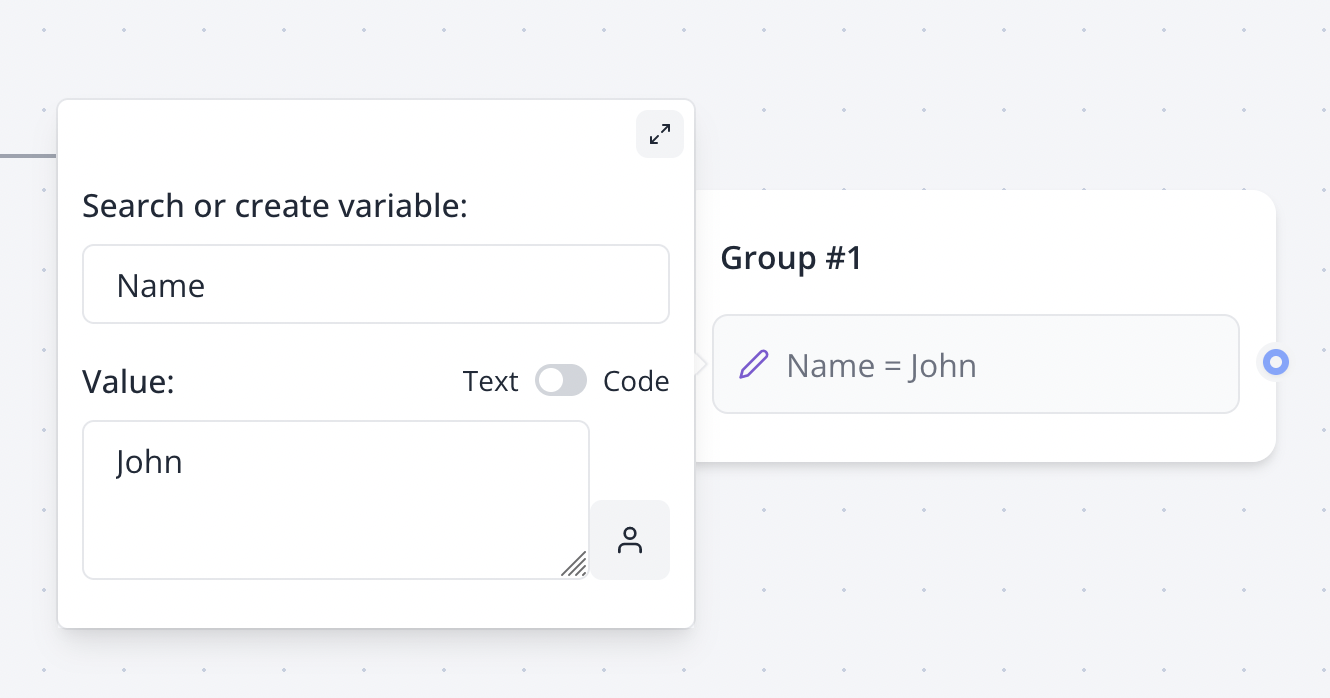Screen dimensions: 1330x698
Task: Click inside the "John" value textarea
Action: point(336,500)
